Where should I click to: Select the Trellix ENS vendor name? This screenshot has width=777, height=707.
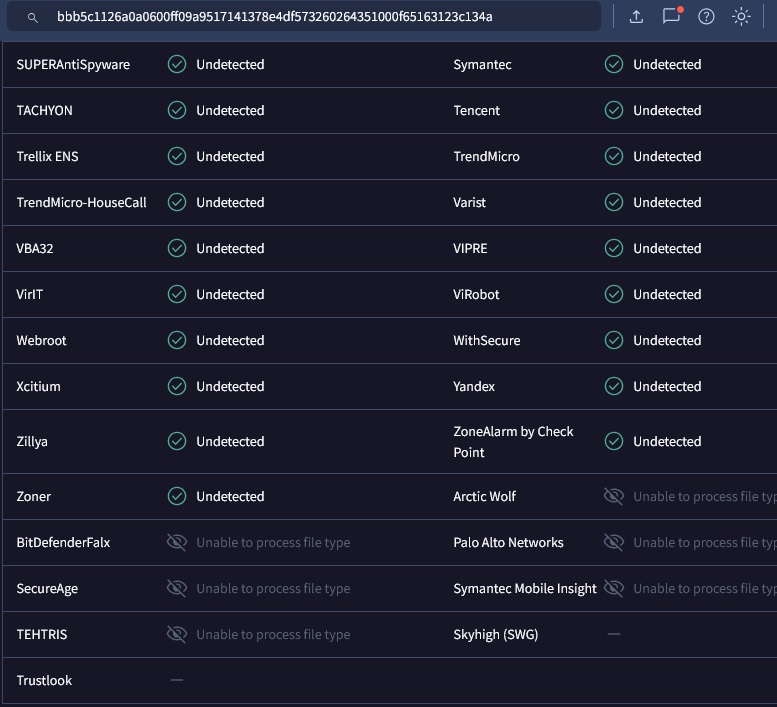point(48,156)
